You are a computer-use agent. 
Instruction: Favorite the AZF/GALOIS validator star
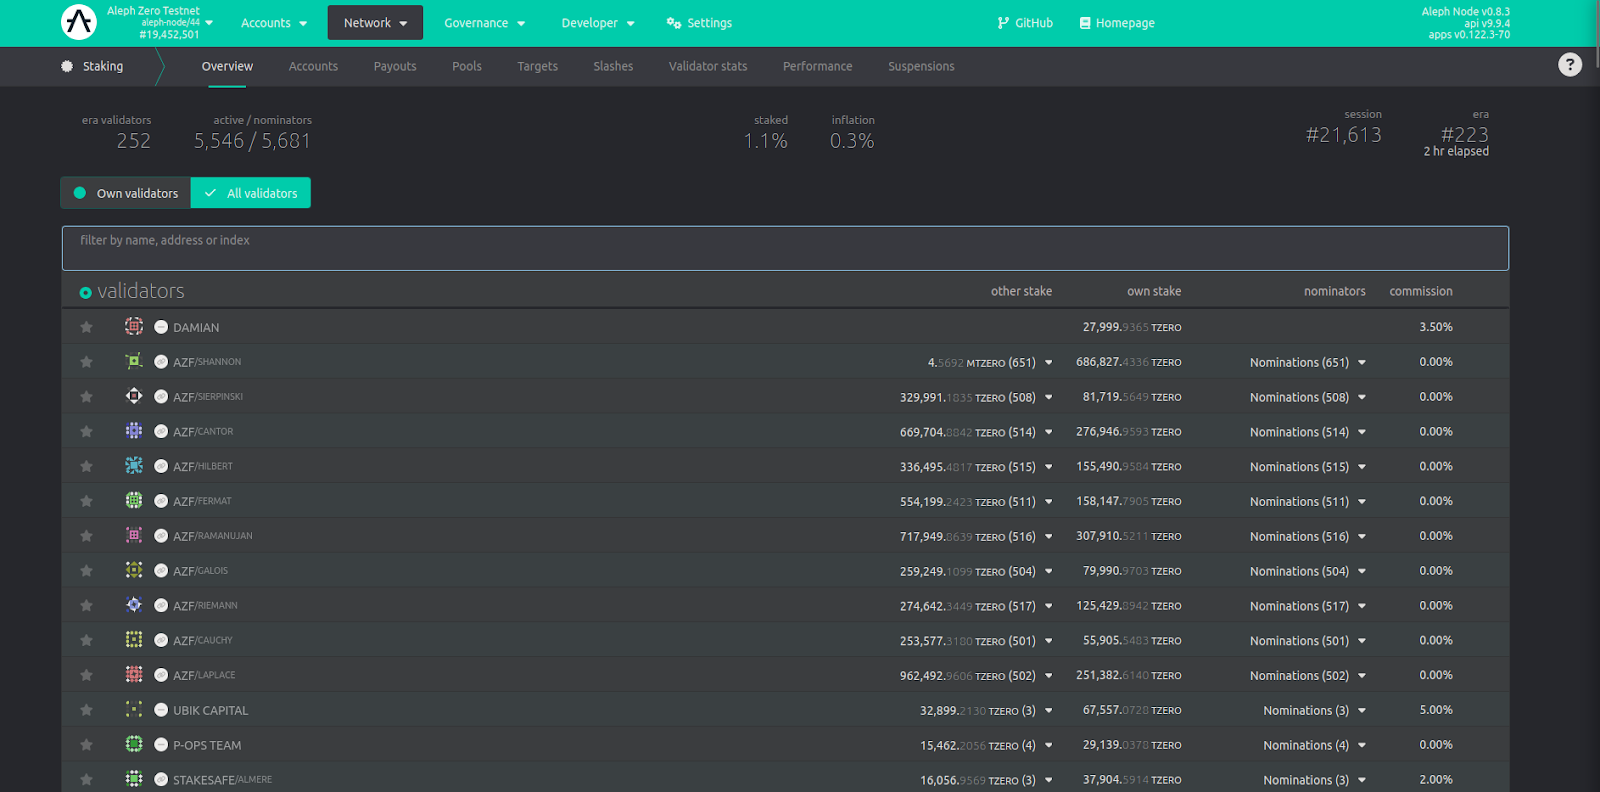(x=87, y=571)
